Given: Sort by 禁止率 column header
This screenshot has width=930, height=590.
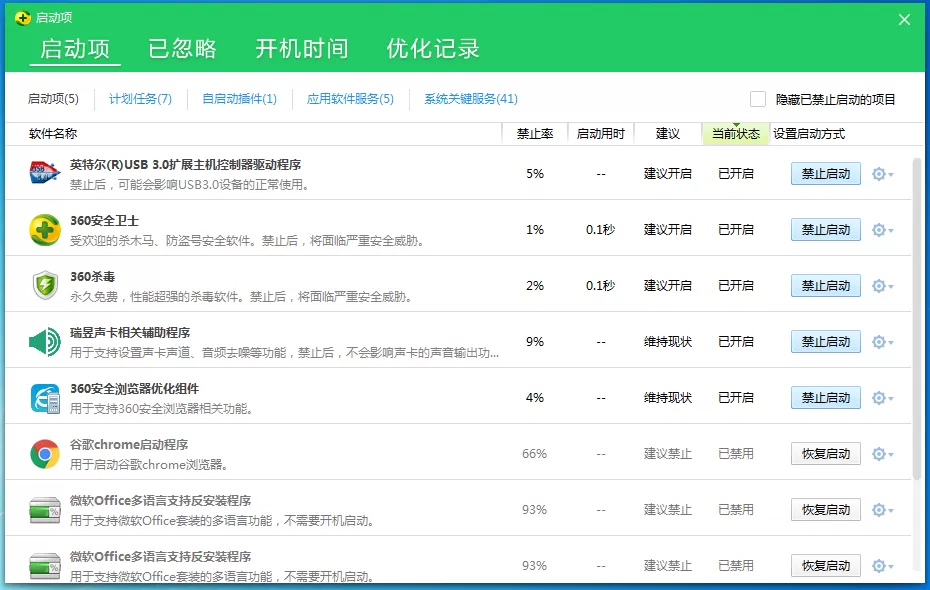Looking at the screenshot, I should tap(534, 133).
